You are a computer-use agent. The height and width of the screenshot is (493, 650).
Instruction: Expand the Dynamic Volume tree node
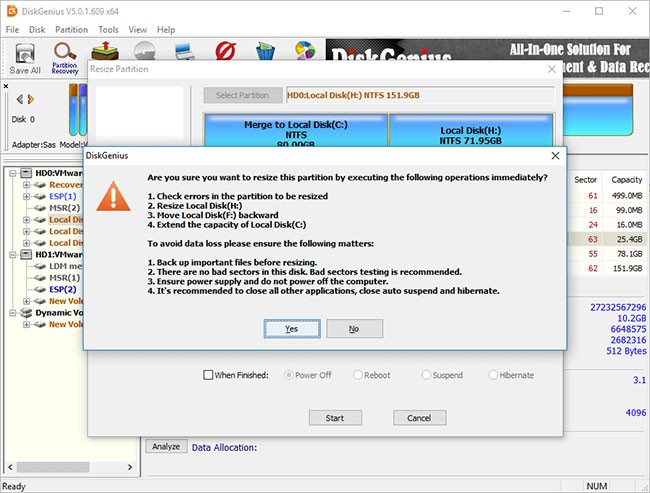pyautogui.click(x=12, y=312)
